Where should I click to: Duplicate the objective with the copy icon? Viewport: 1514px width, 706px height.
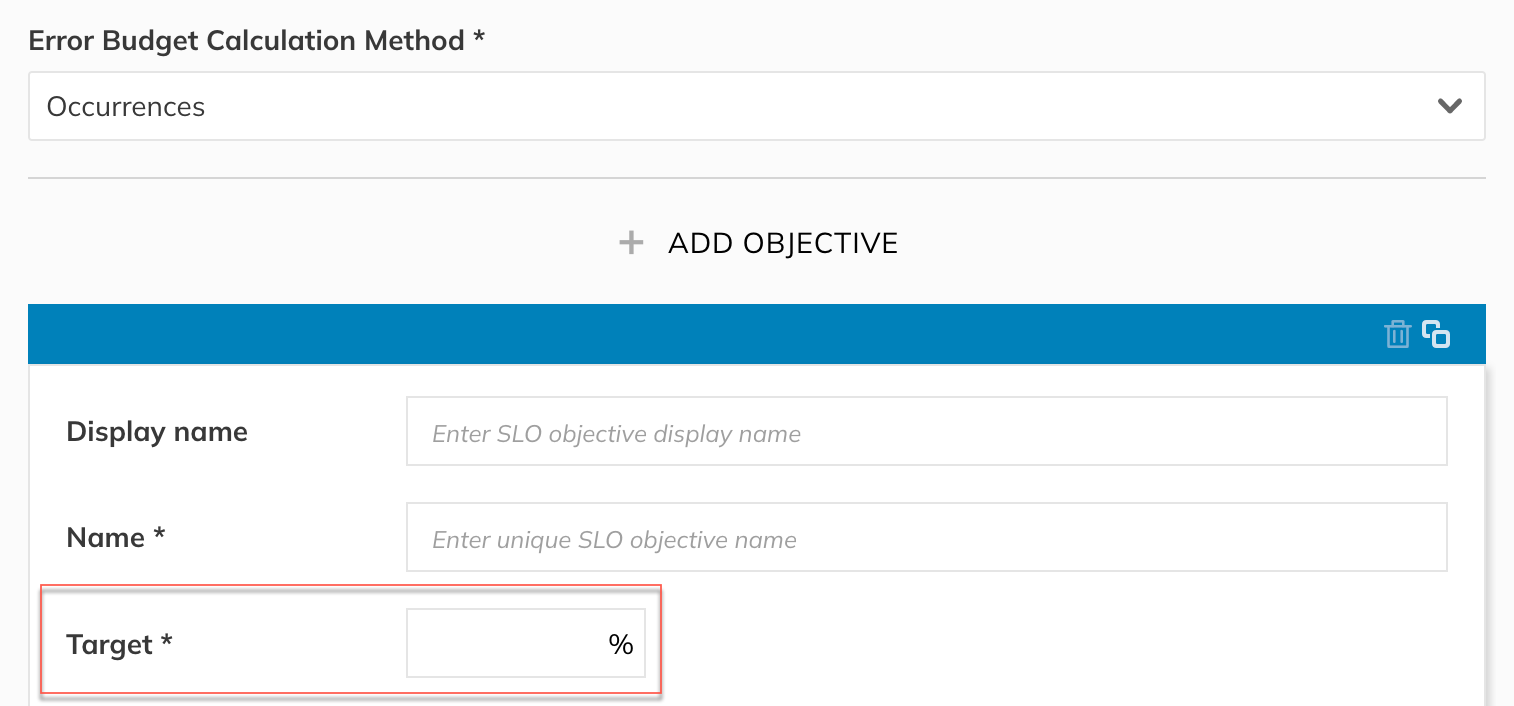point(1436,334)
